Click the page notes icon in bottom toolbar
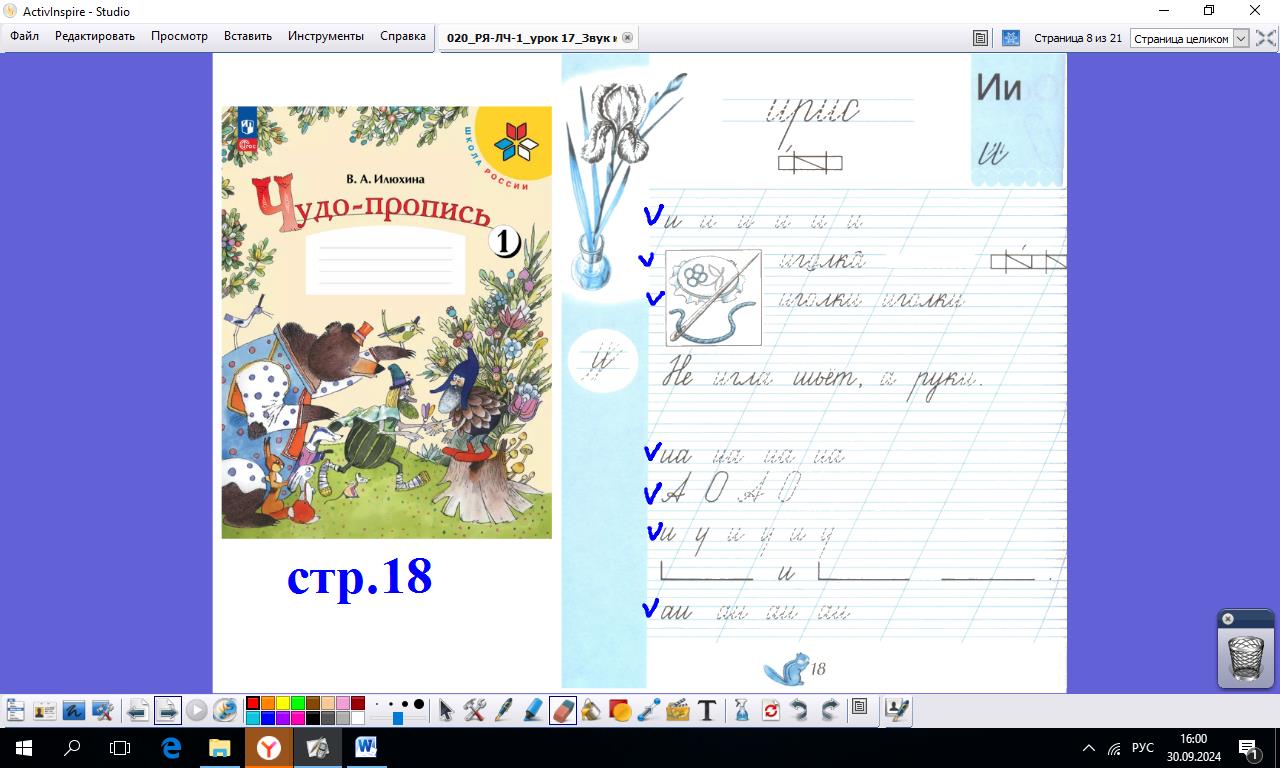Screen dimensions: 1280x768 tap(859, 707)
